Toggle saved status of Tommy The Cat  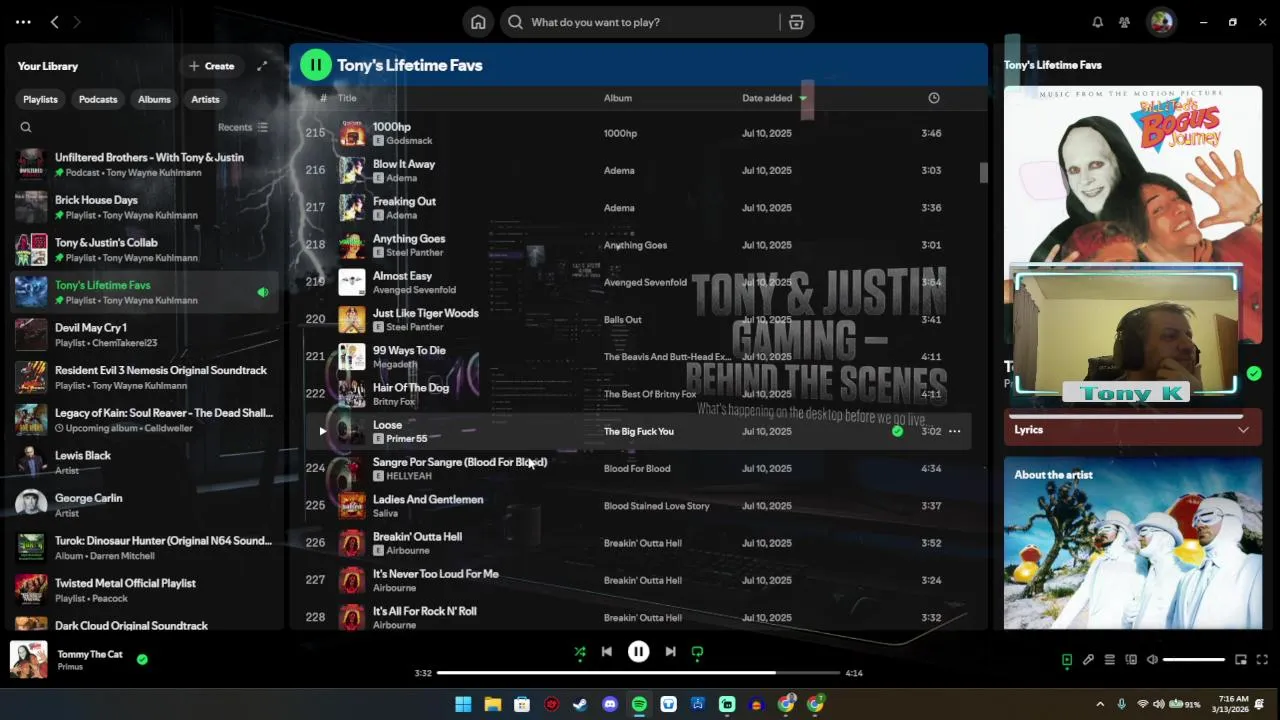point(142,659)
